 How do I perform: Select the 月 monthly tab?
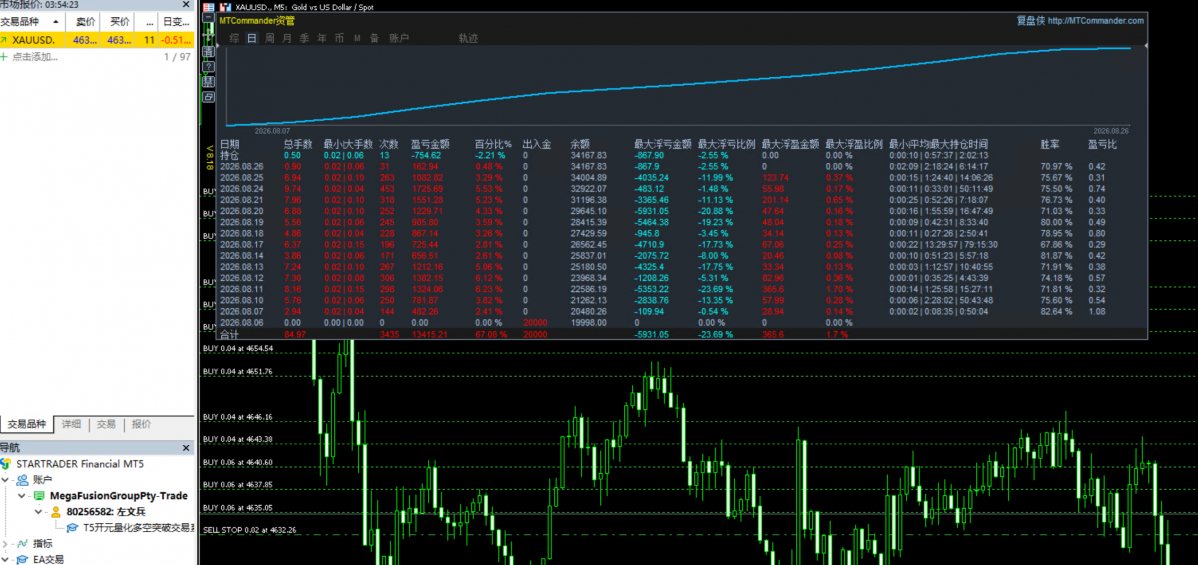tap(287, 37)
